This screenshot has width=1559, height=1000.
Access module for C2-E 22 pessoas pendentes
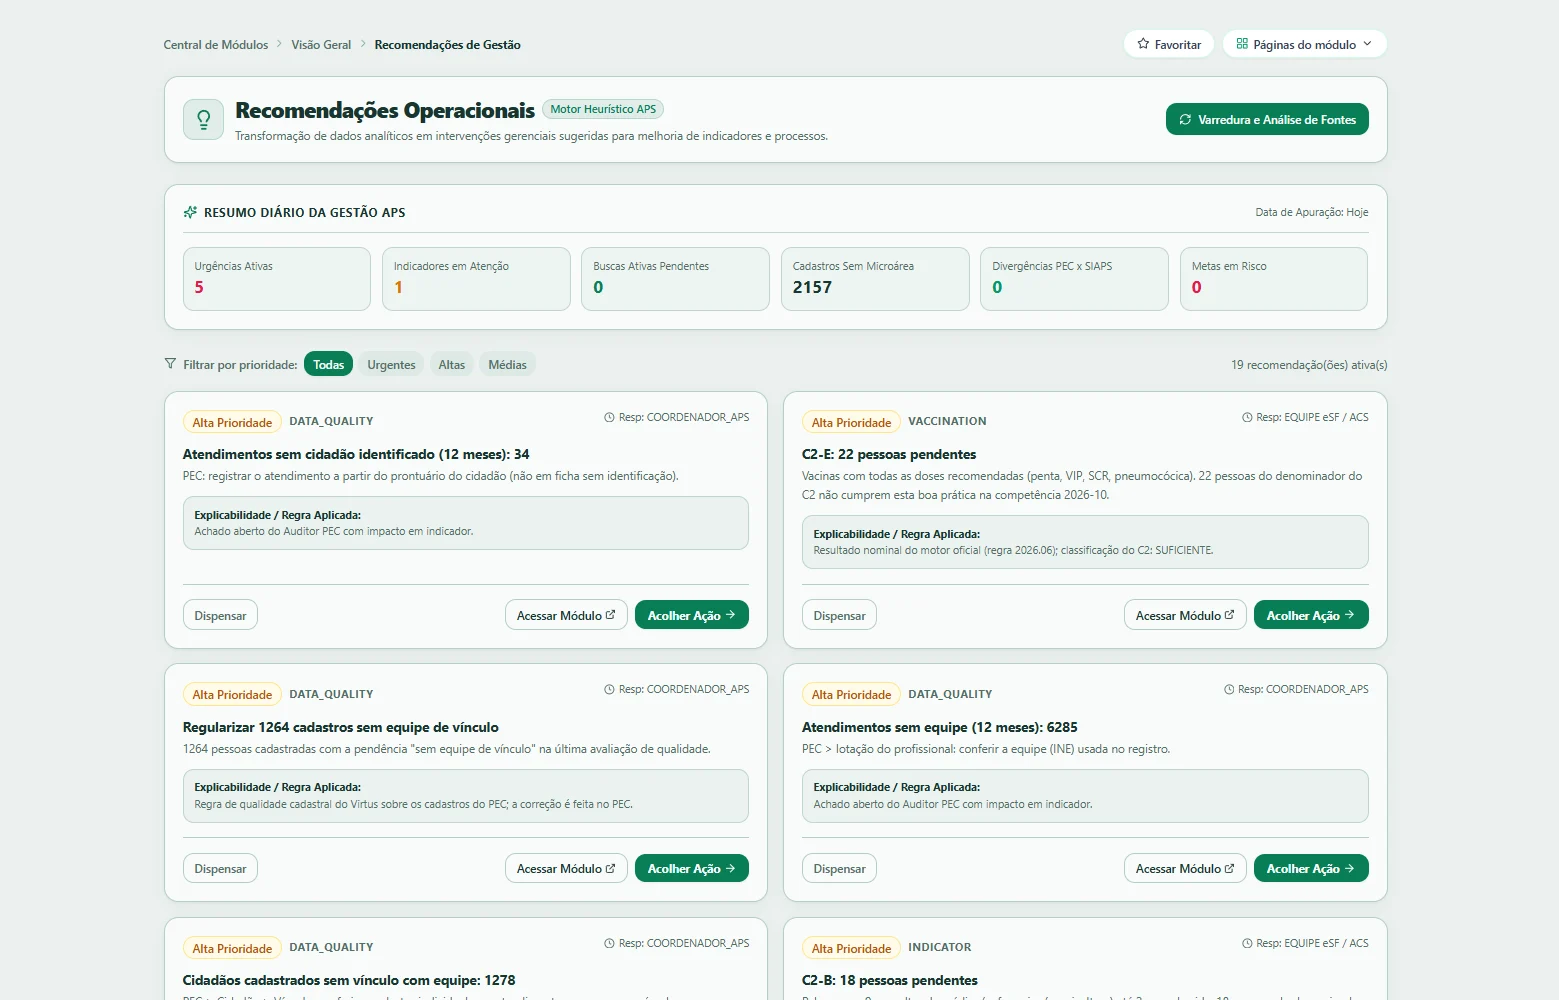[1185, 615]
